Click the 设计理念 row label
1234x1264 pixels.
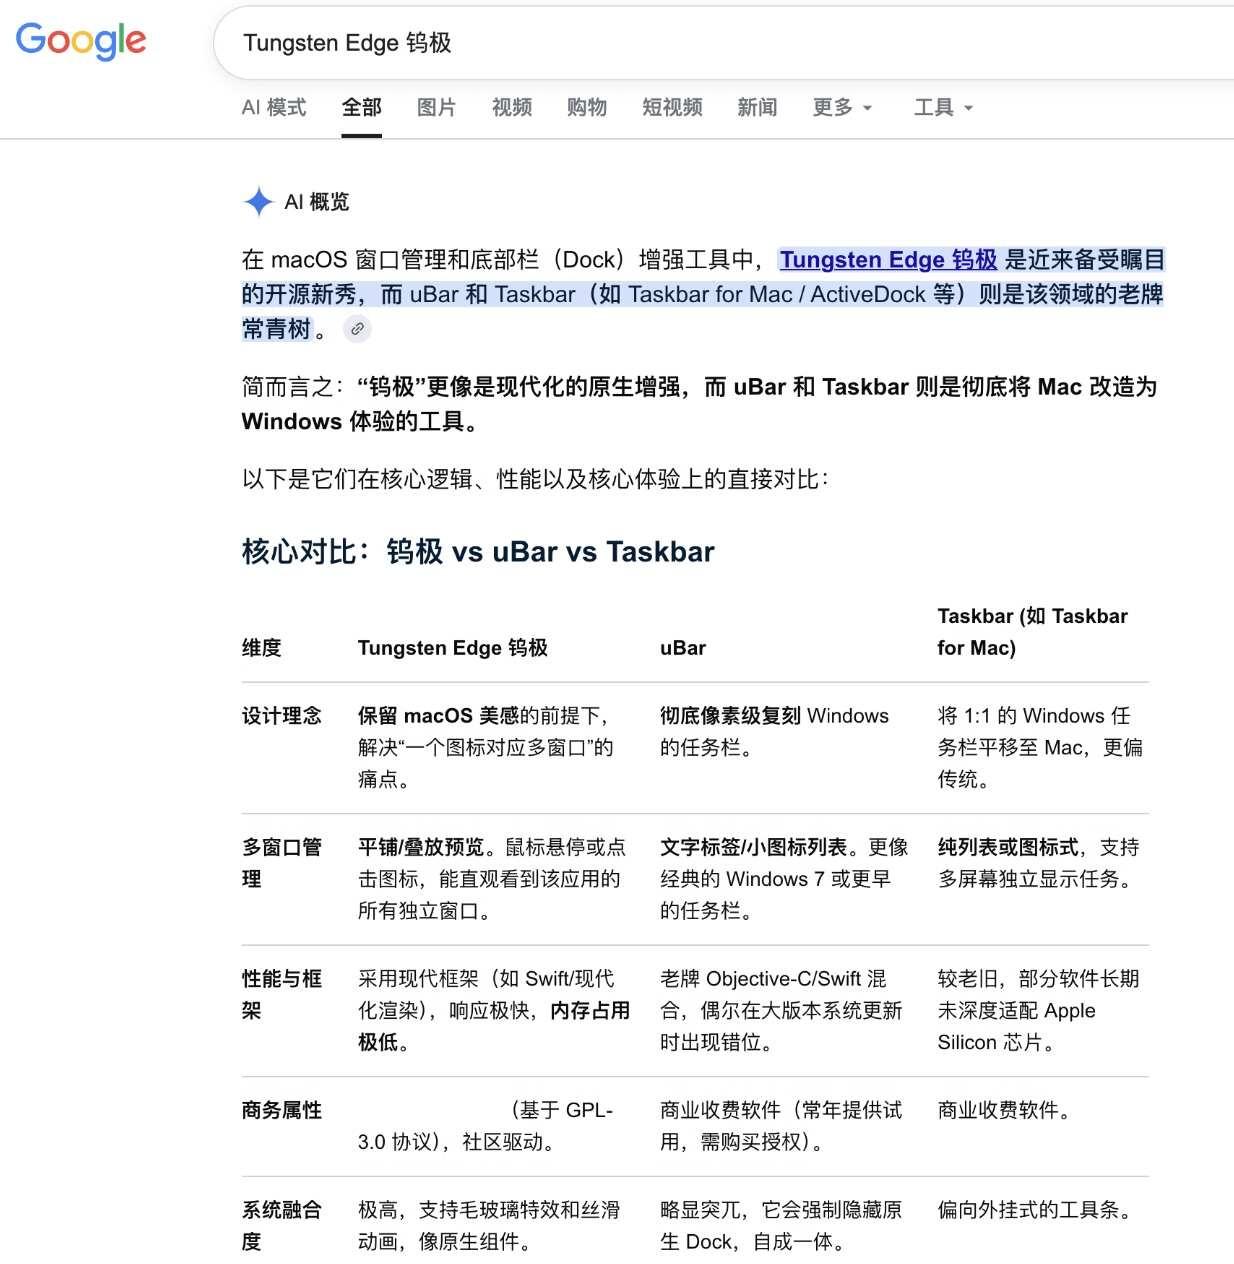[x=282, y=716]
